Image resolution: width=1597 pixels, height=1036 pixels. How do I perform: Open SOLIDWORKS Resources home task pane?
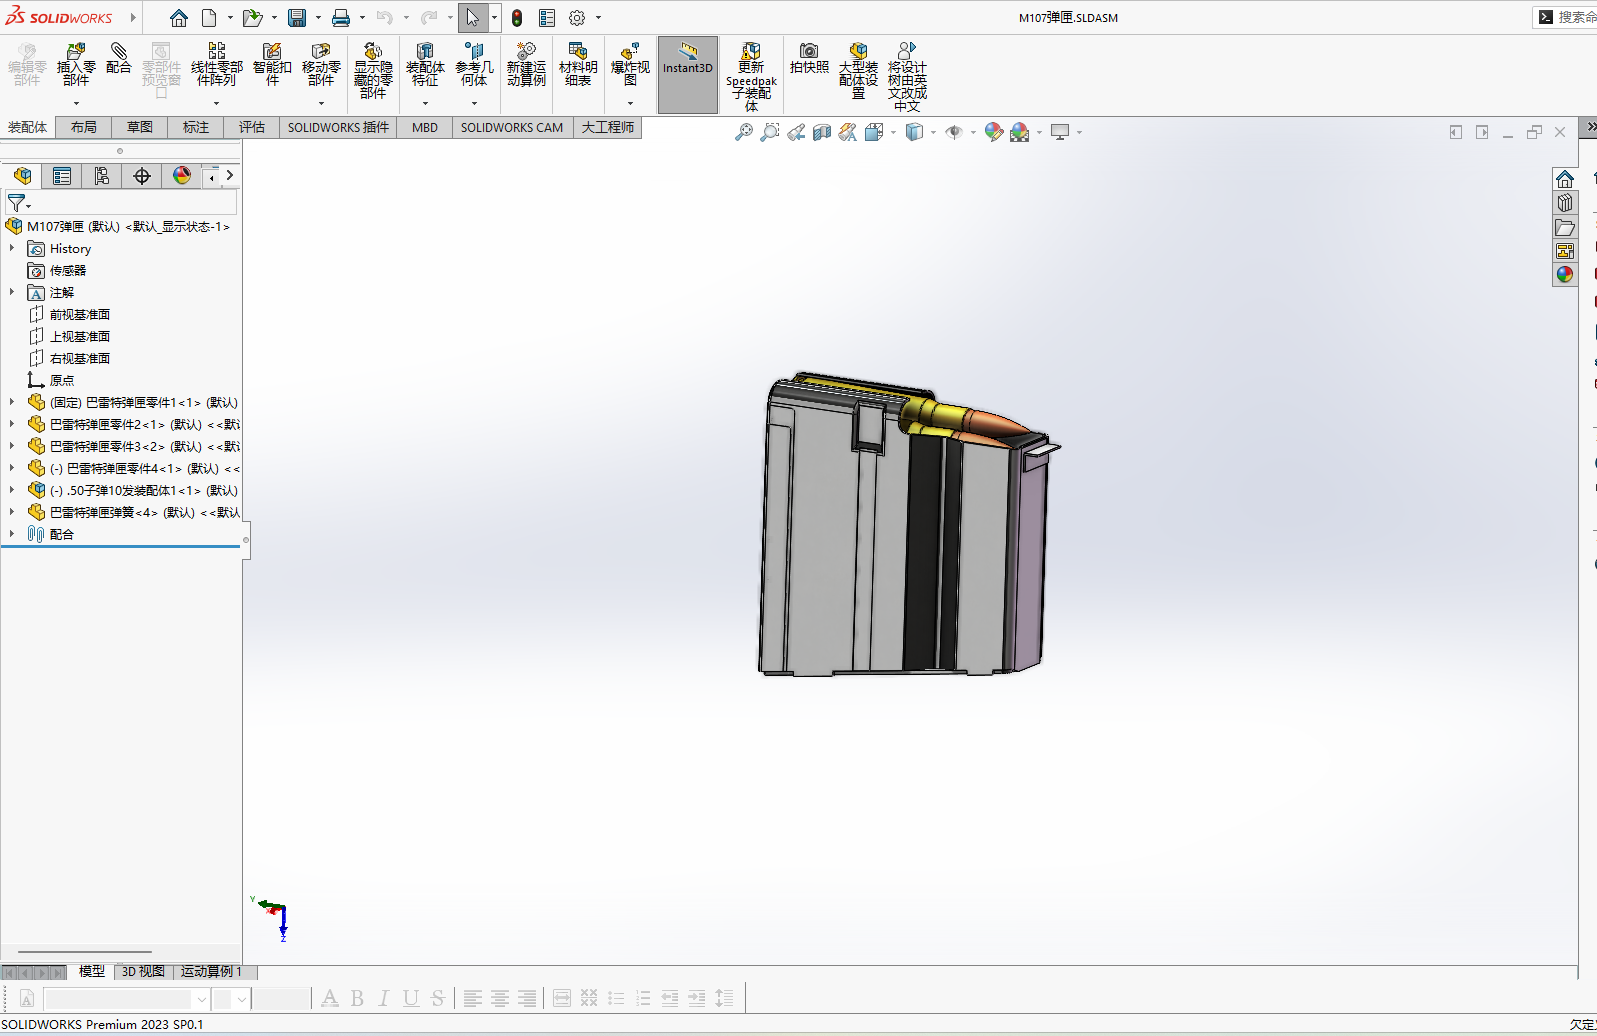pos(1565,179)
